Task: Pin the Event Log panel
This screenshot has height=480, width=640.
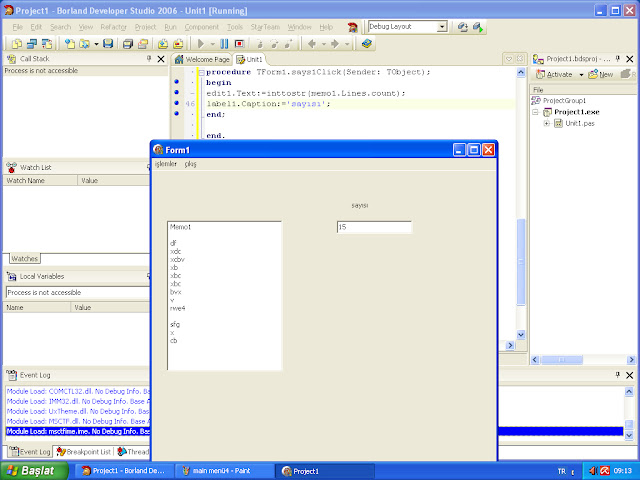Action: click(x=618, y=375)
